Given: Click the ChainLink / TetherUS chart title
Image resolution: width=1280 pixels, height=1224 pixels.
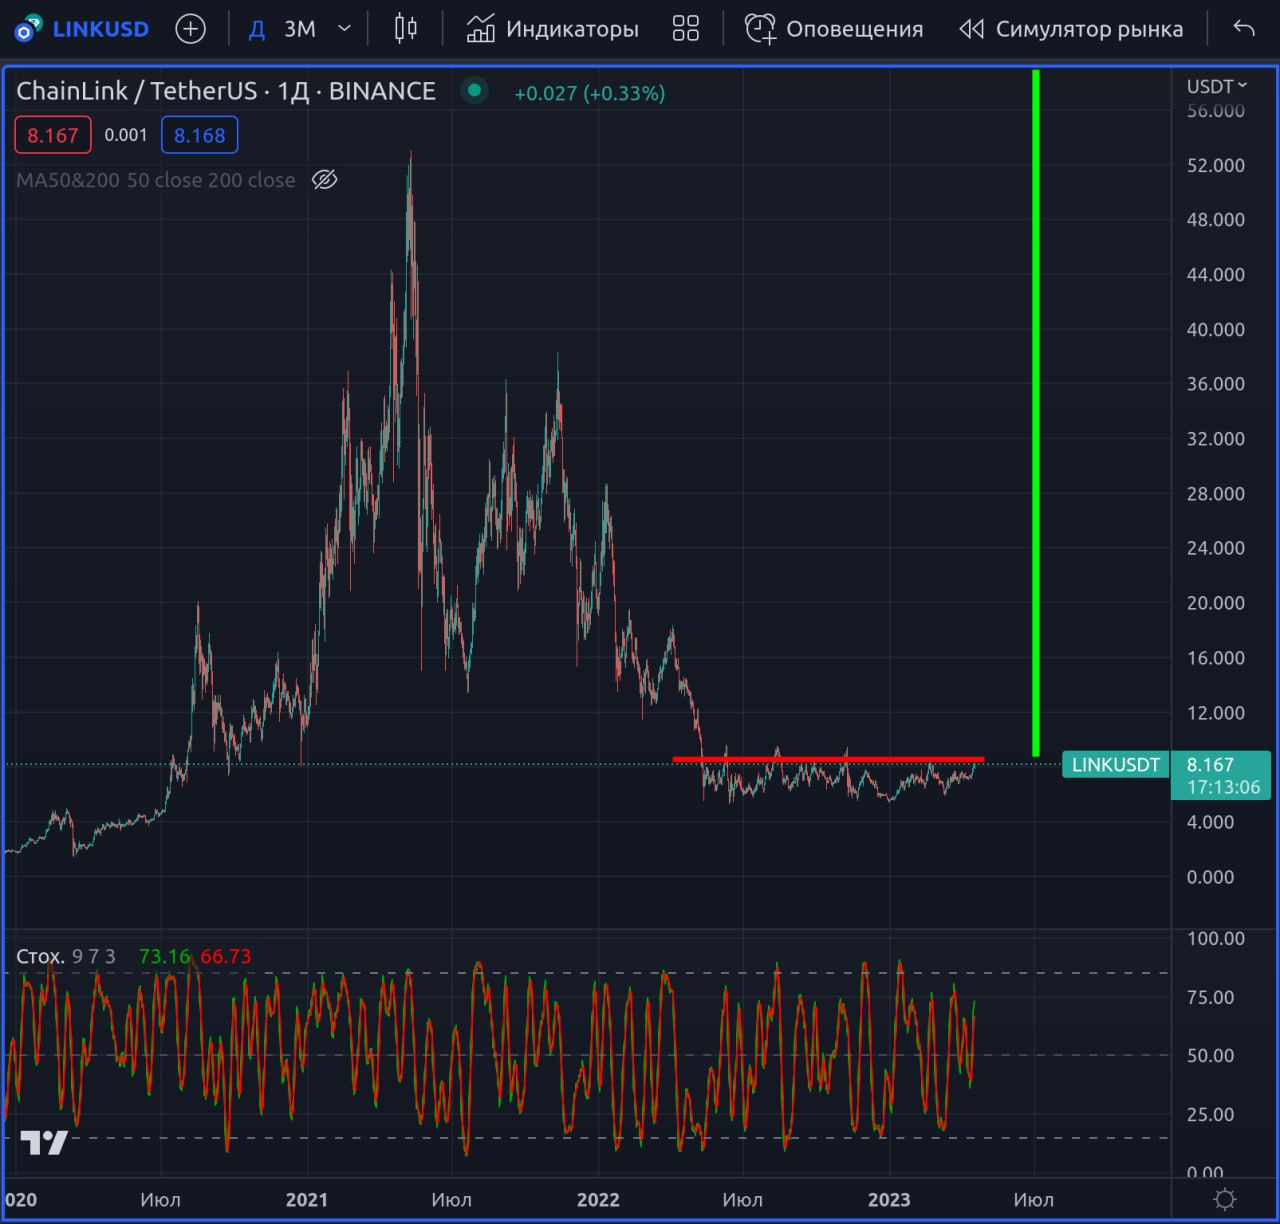Looking at the screenshot, I should 226,91.
